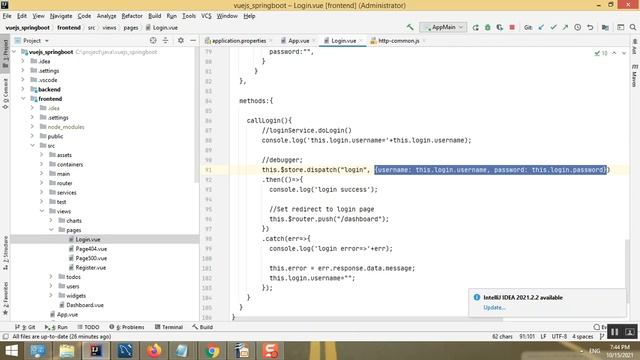Expand the backend folder
The width and height of the screenshot is (640, 360).
23,89
